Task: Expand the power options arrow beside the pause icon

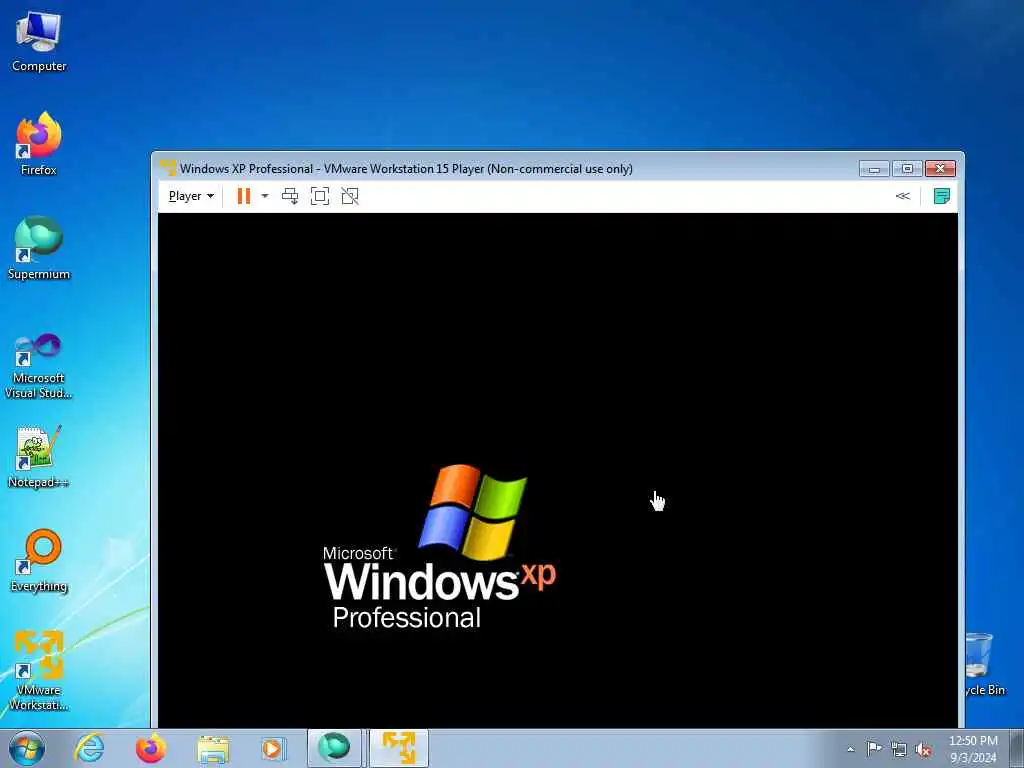Action: coord(264,196)
